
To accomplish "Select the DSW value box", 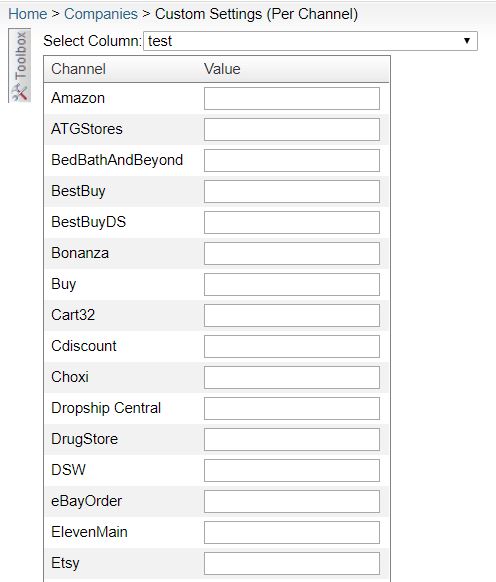I will [x=292, y=470].
